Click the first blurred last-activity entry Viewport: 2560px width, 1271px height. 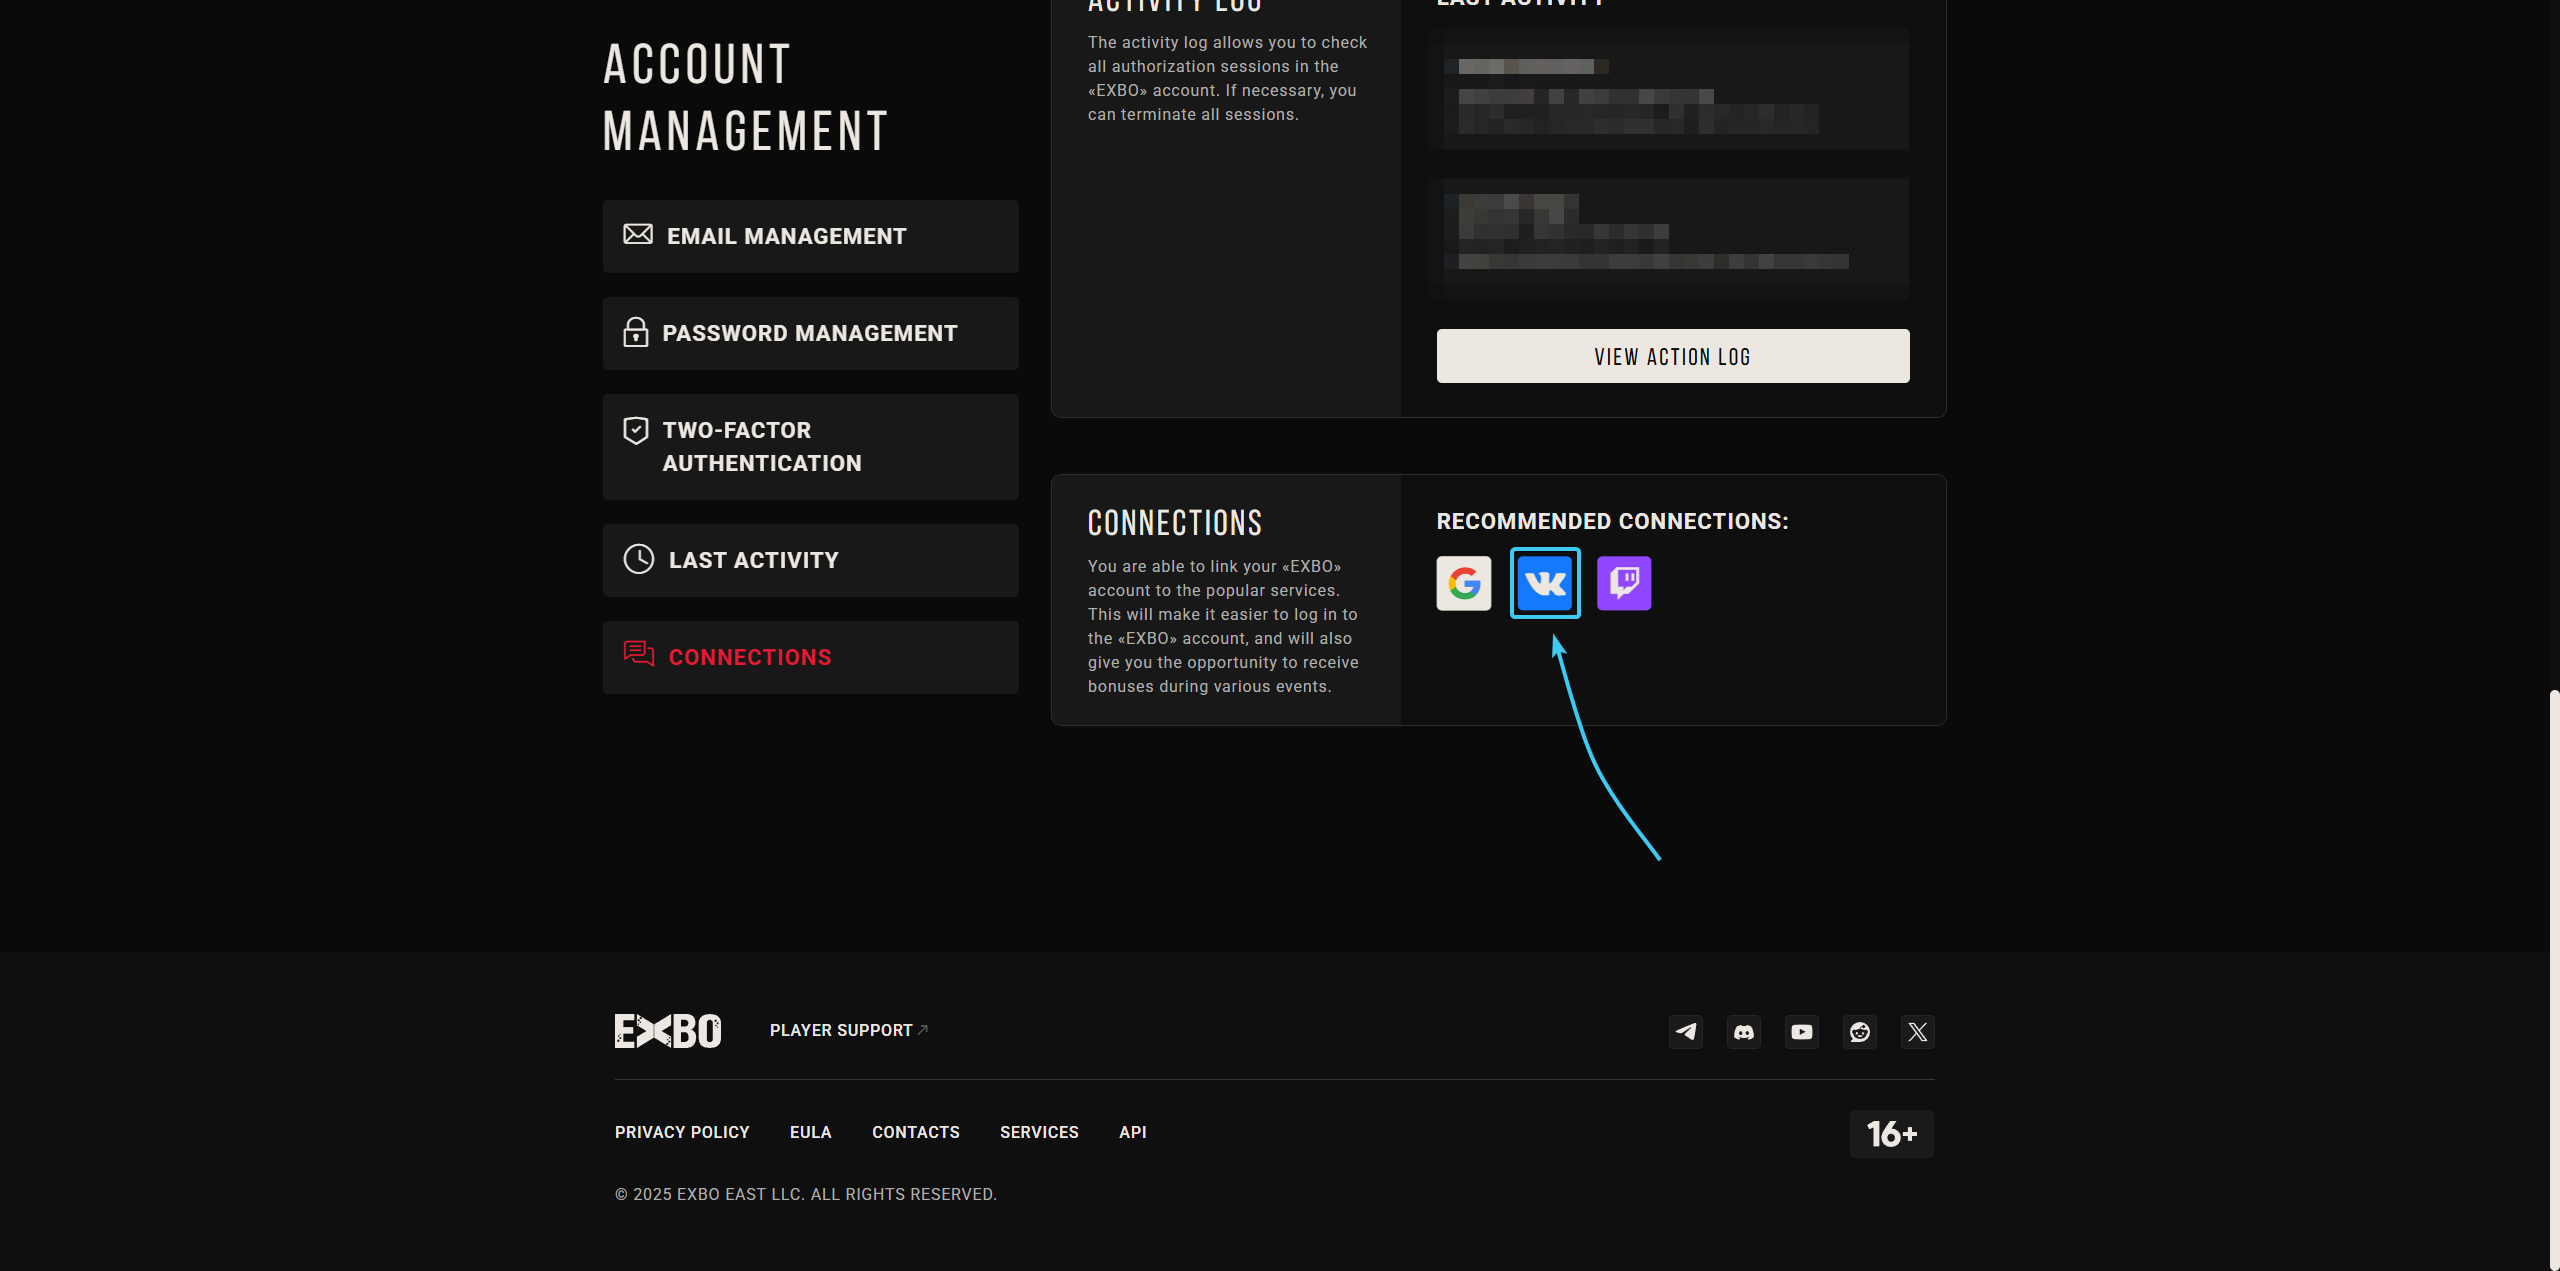[1669, 89]
